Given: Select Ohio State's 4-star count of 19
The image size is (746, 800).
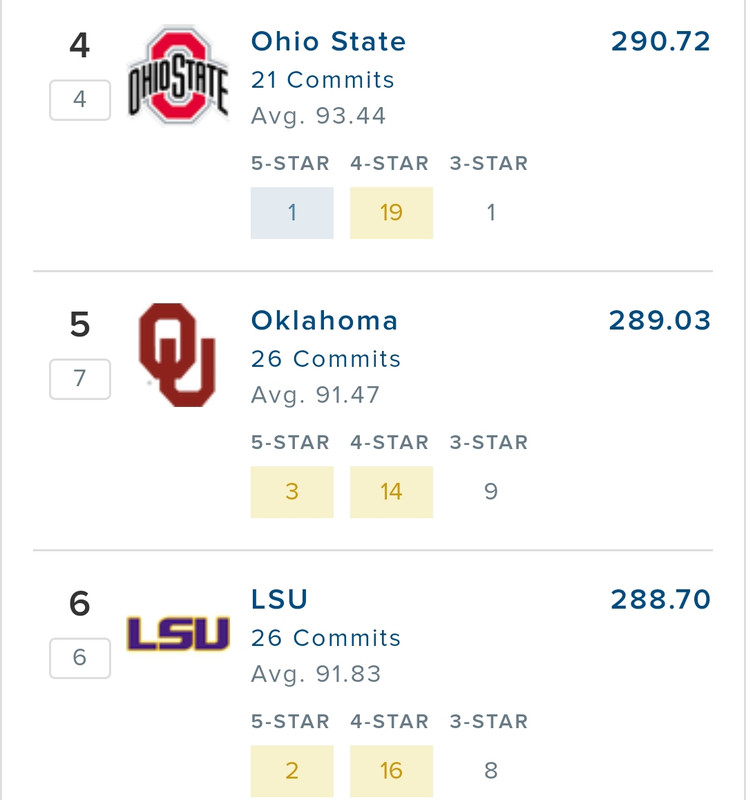Looking at the screenshot, I should click(x=391, y=213).
